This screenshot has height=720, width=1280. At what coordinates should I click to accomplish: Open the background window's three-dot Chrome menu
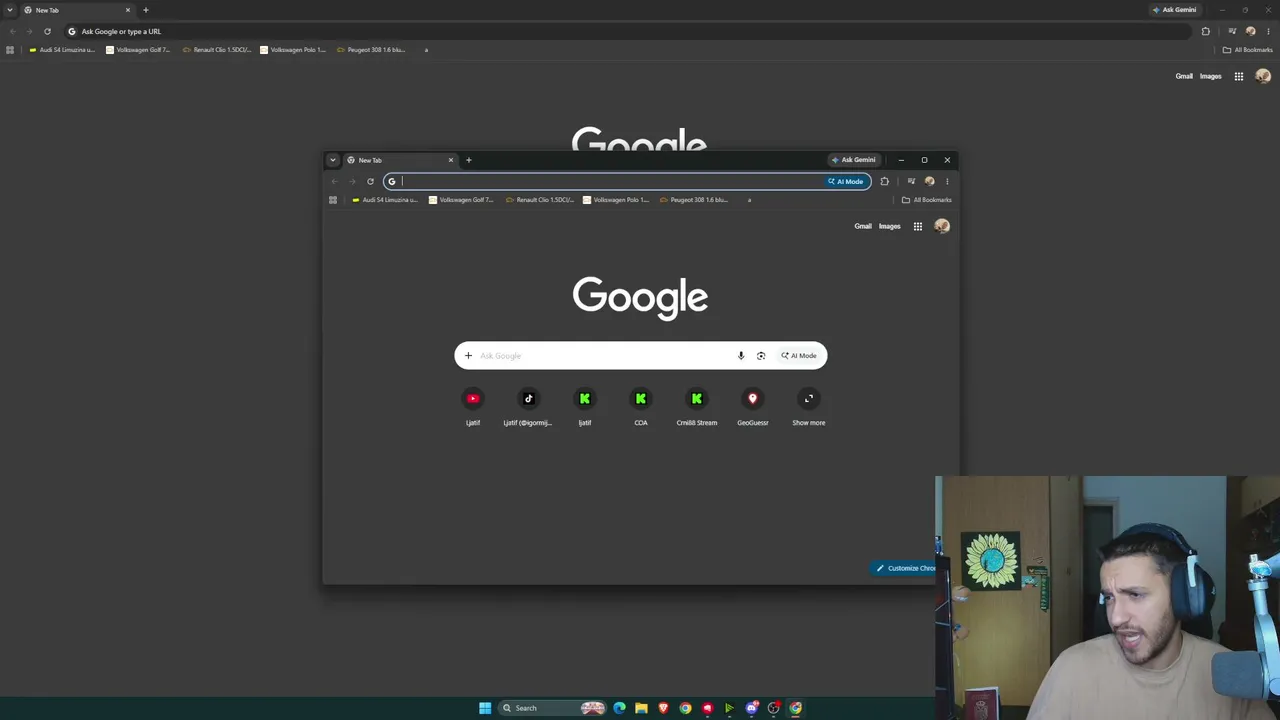click(1268, 31)
